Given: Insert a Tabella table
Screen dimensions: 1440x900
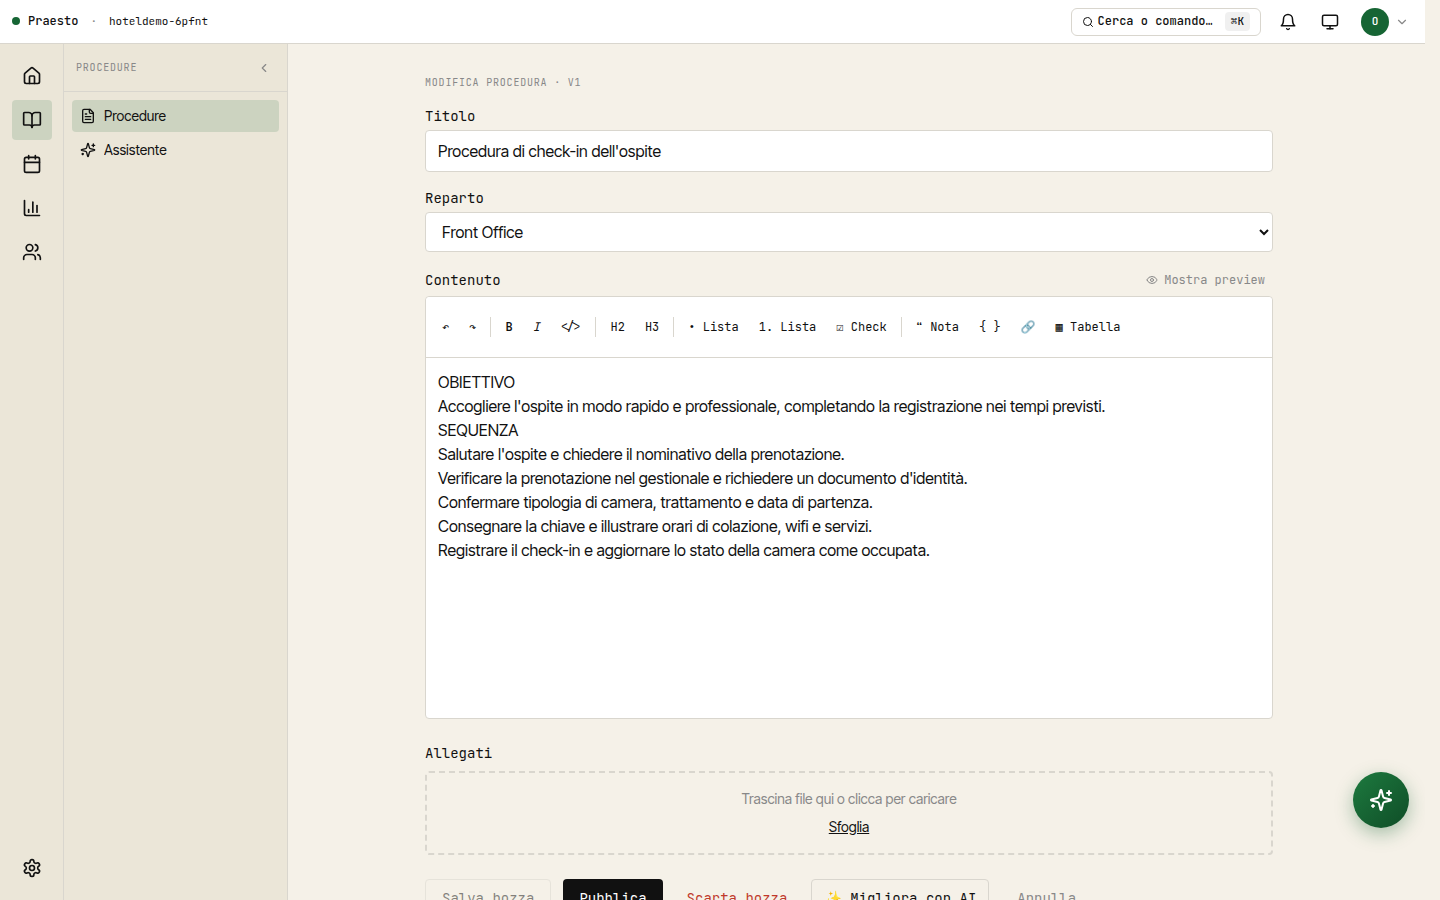Looking at the screenshot, I should tap(1087, 327).
